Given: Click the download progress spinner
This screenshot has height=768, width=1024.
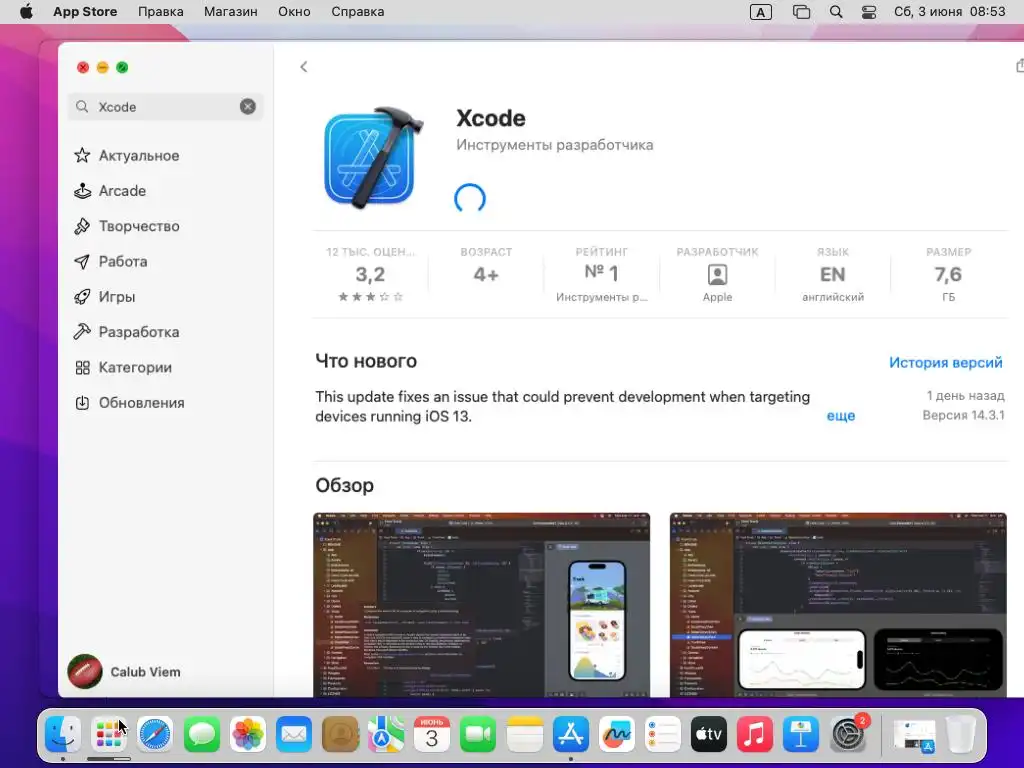Looking at the screenshot, I should coord(470,198).
